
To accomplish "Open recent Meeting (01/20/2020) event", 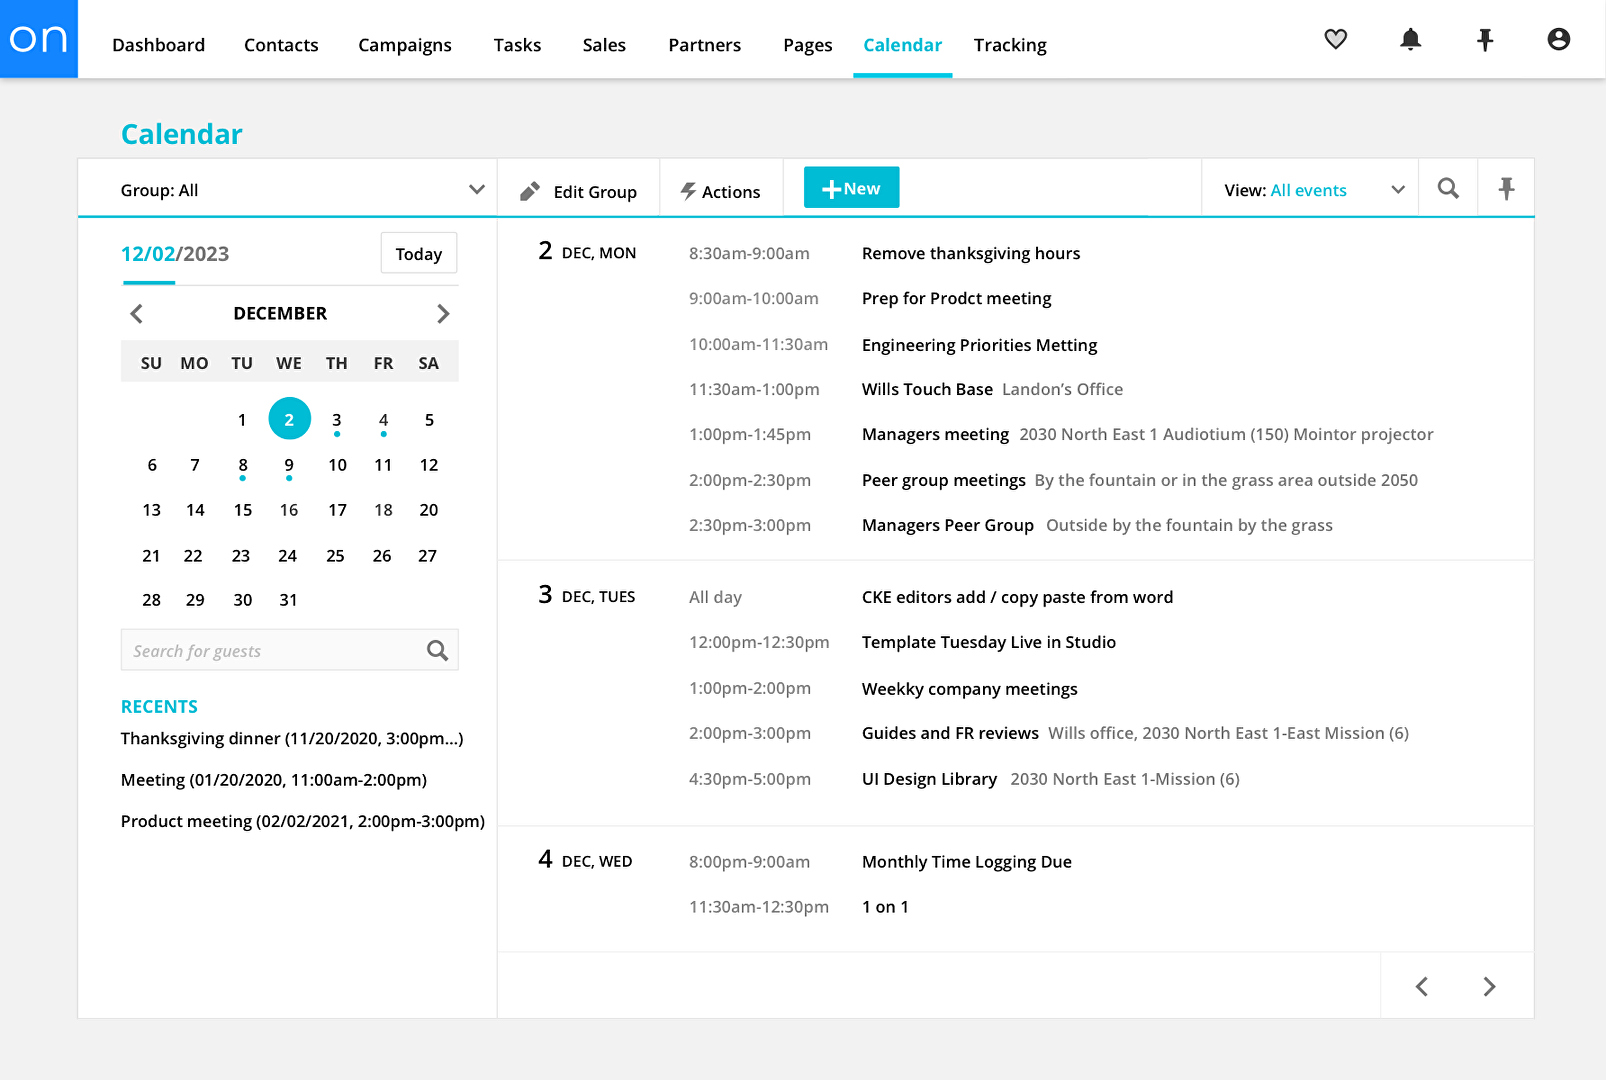I will click(x=274, y=780).
